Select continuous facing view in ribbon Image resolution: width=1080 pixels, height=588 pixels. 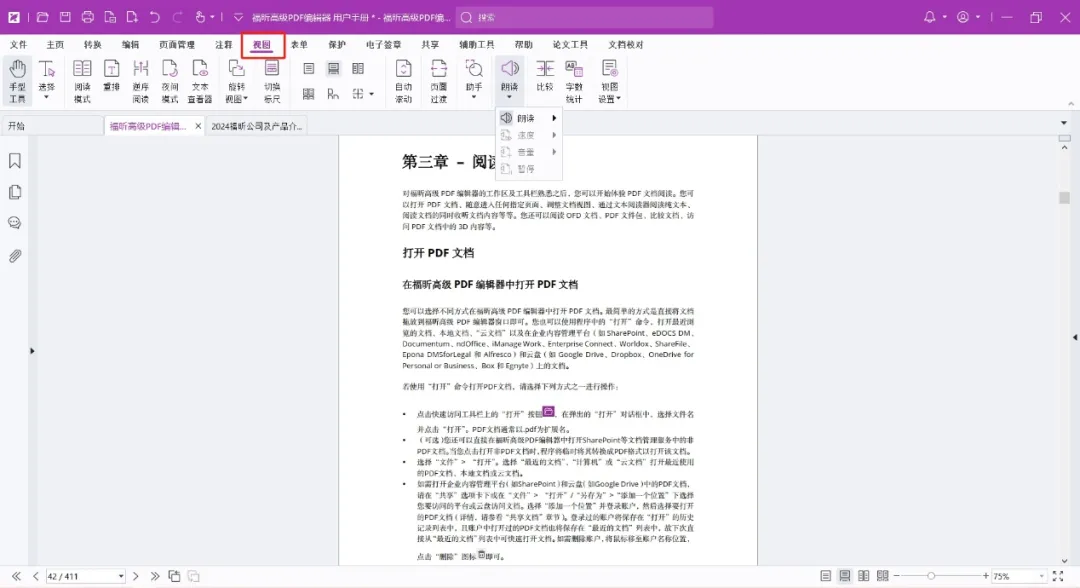click(309, 94)
